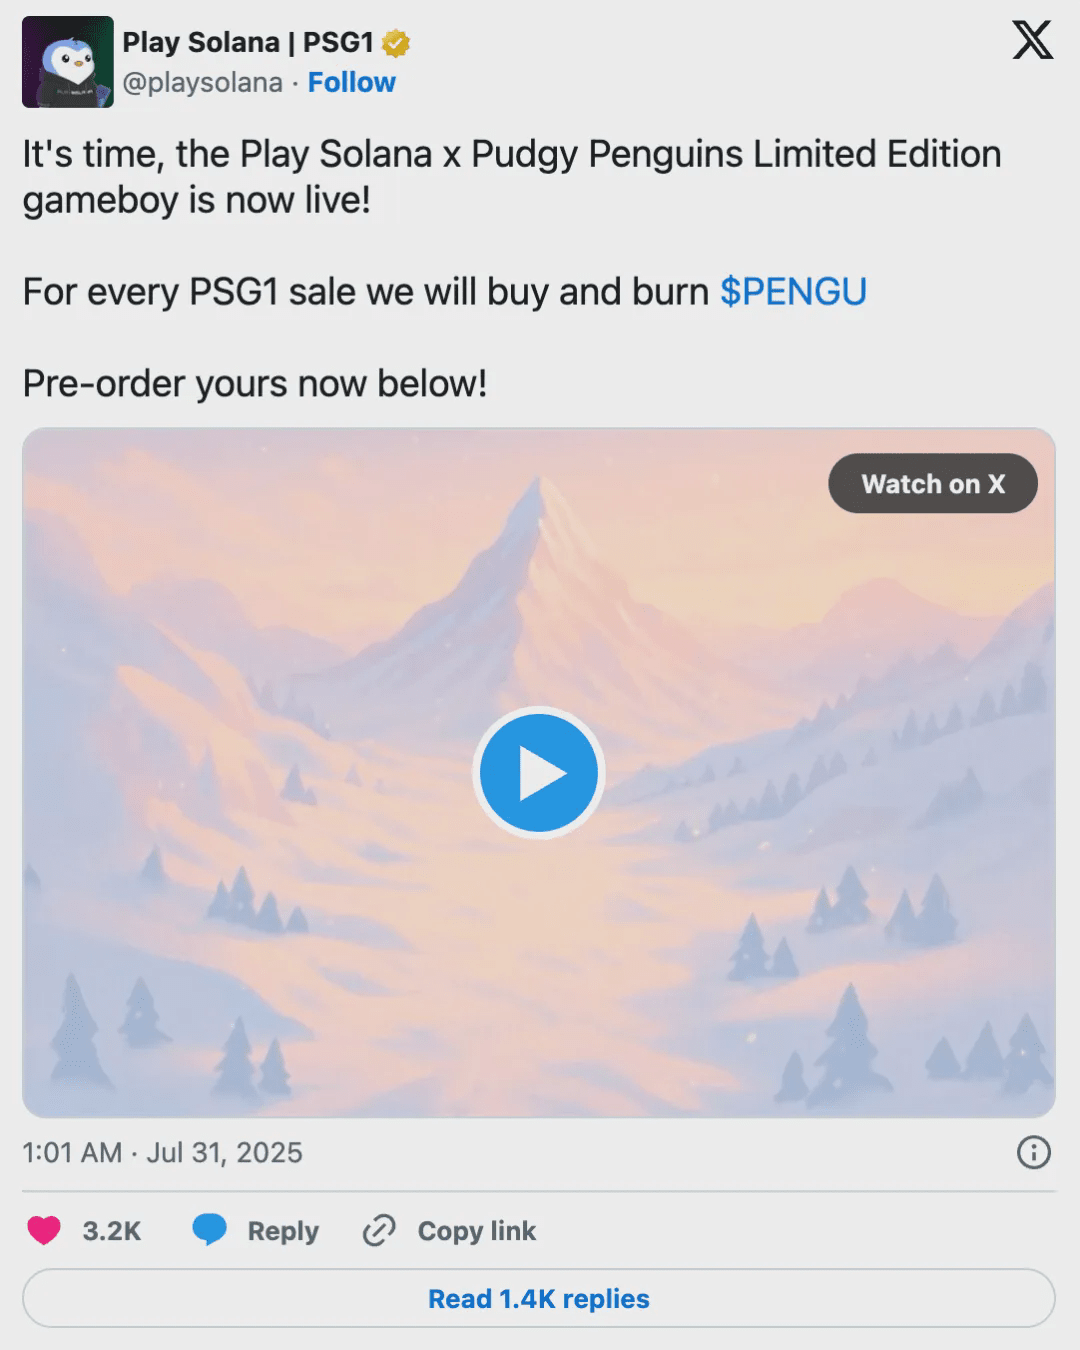Click the Copy link text
Viewport: 1080px width, 1350px height.
[476, 1231]
